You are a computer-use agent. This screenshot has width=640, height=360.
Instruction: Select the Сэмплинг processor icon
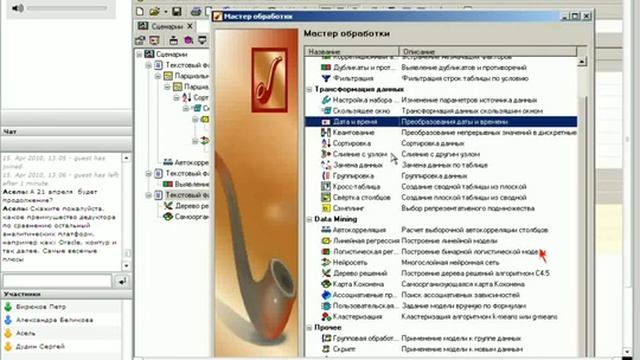coord(326,208)
